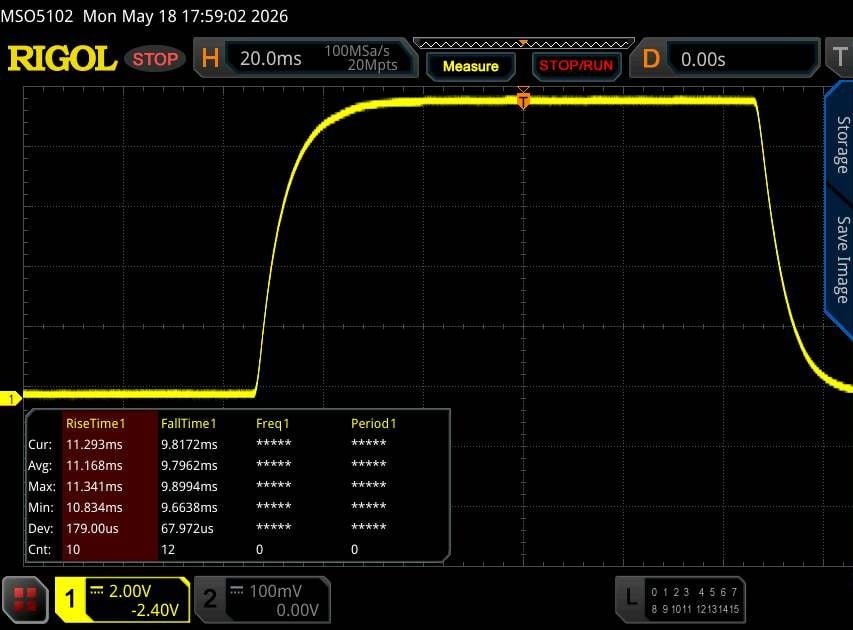Click the Measure button
The height and width of the screenshot is (630, 853).
pos(471,66)
